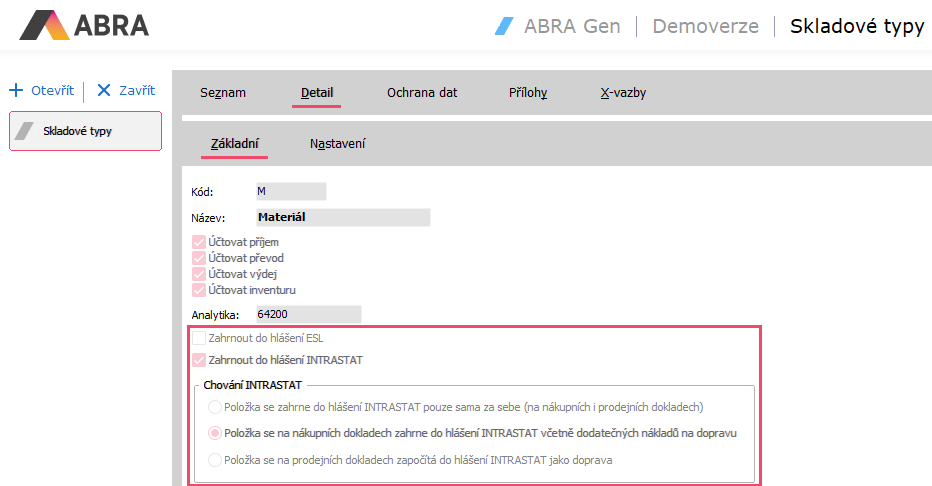Click the gray Skladové typy sidebar icon
The width and height of the screenshot is (932, 486).
pos(25,131)
